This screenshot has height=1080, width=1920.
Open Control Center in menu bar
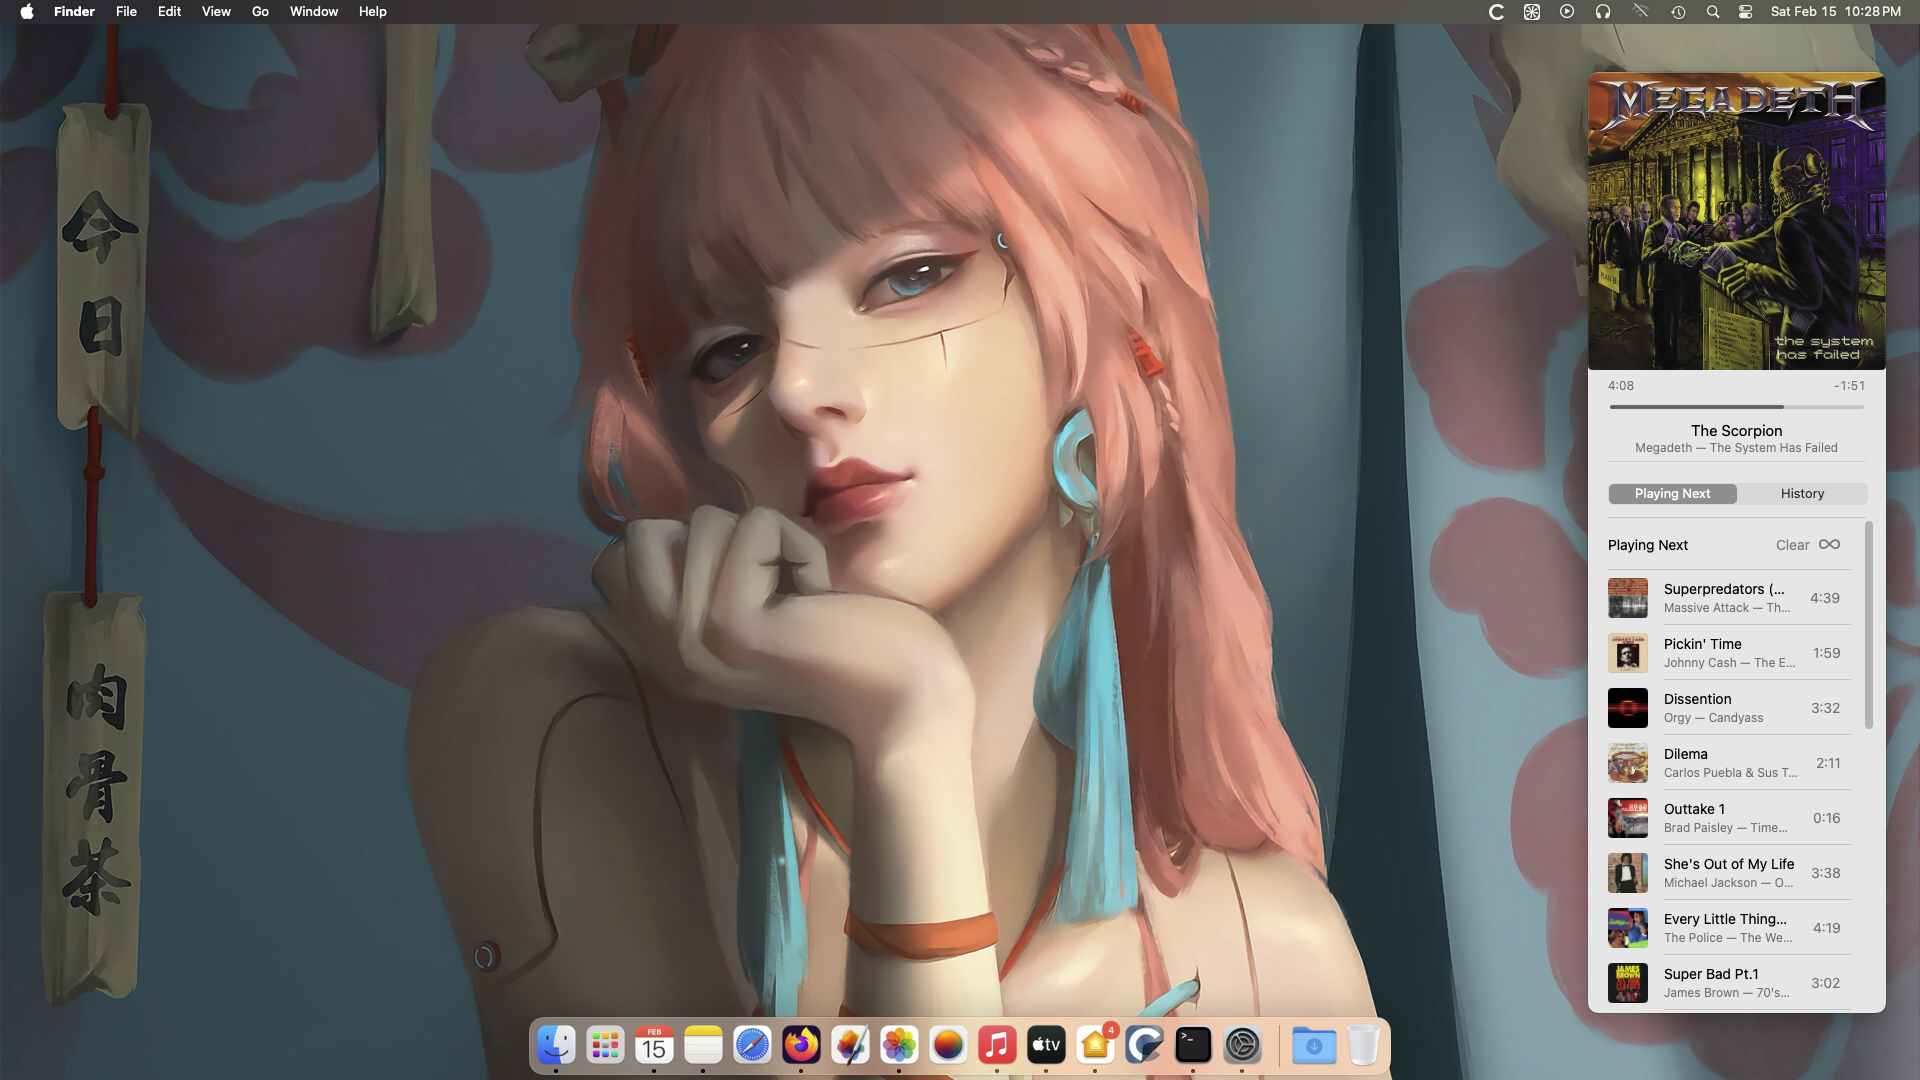(x=1746, y=12)
